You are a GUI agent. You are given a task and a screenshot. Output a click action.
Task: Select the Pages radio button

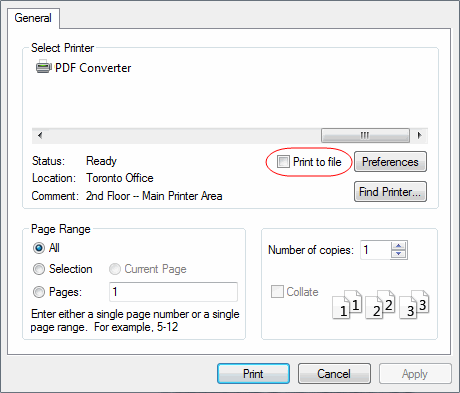pyautogui.click(x=39, y=292)
